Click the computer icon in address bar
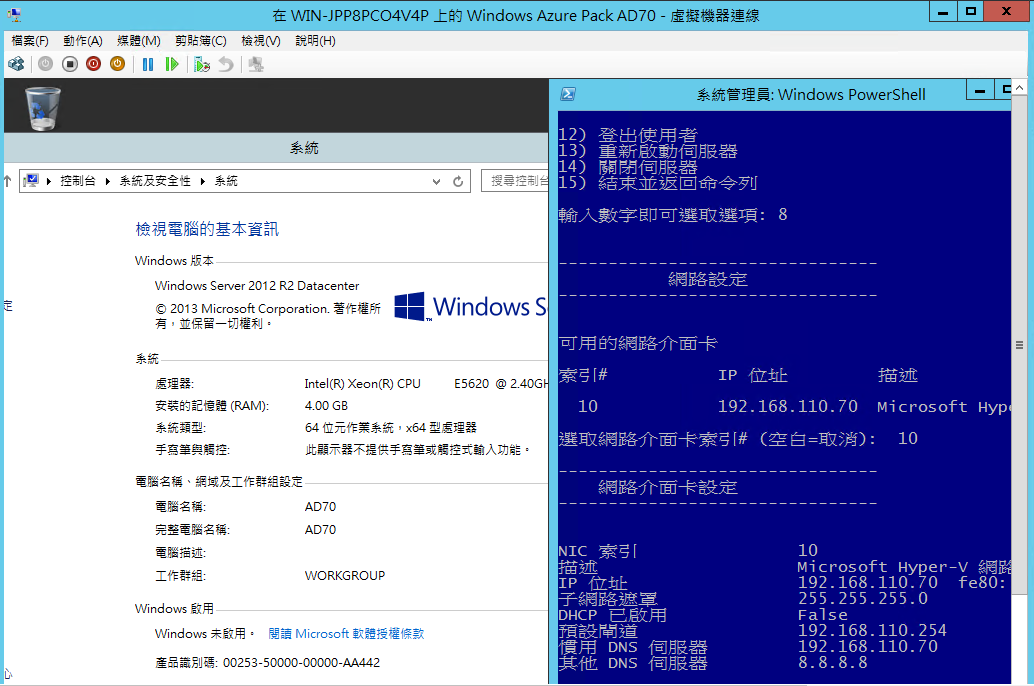 31,181
